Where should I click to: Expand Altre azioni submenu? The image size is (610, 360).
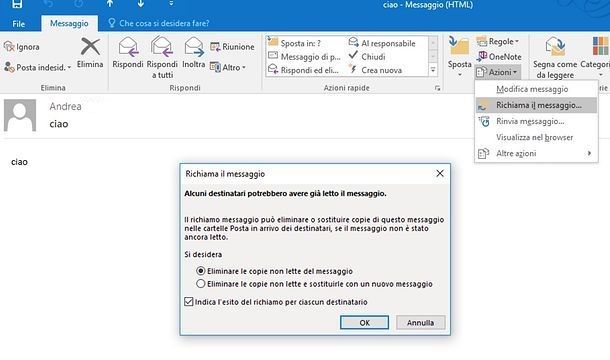[x=536, y=153]
